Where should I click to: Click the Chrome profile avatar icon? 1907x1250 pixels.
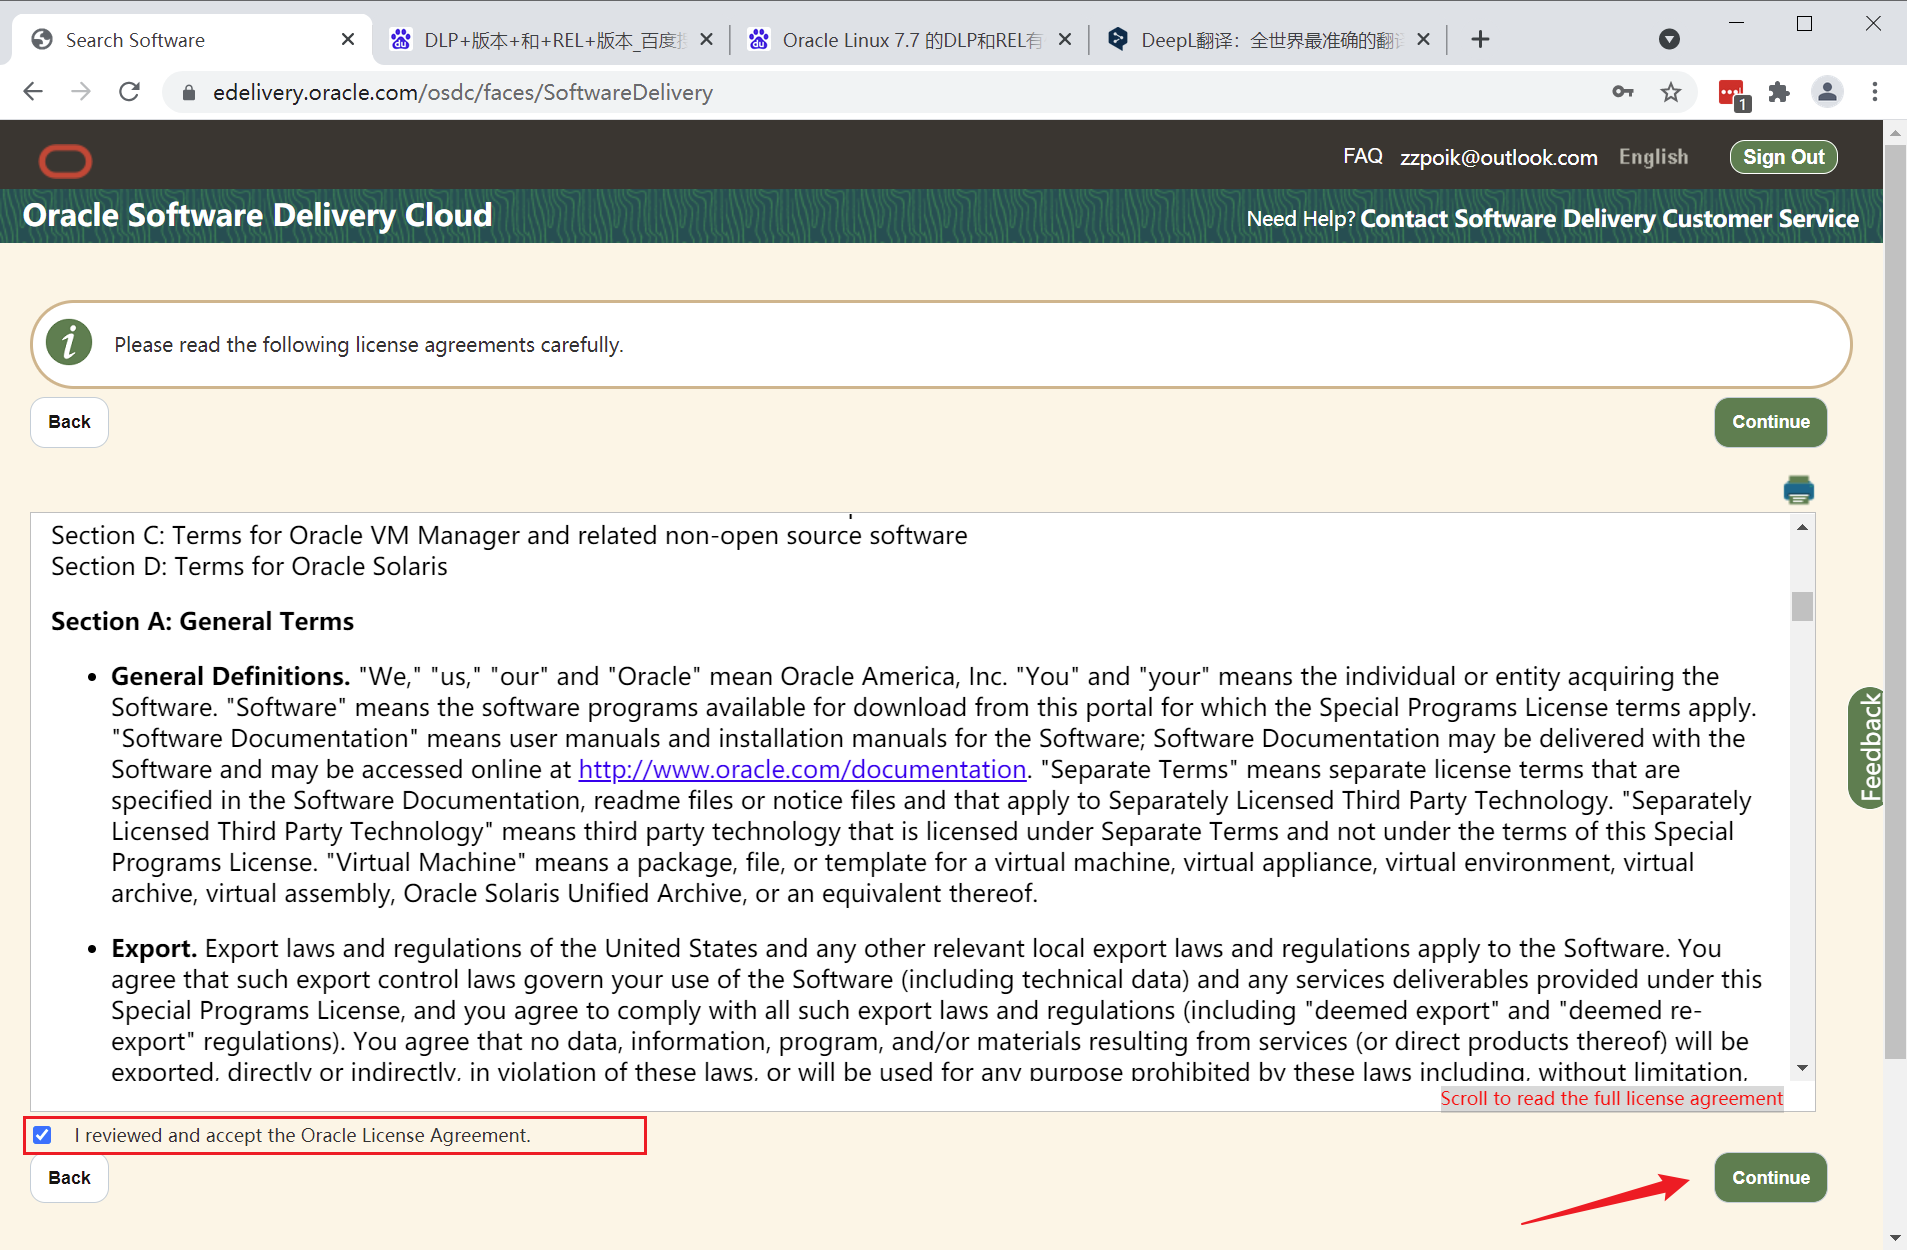pyautogui.click(x=1827, y=92)
